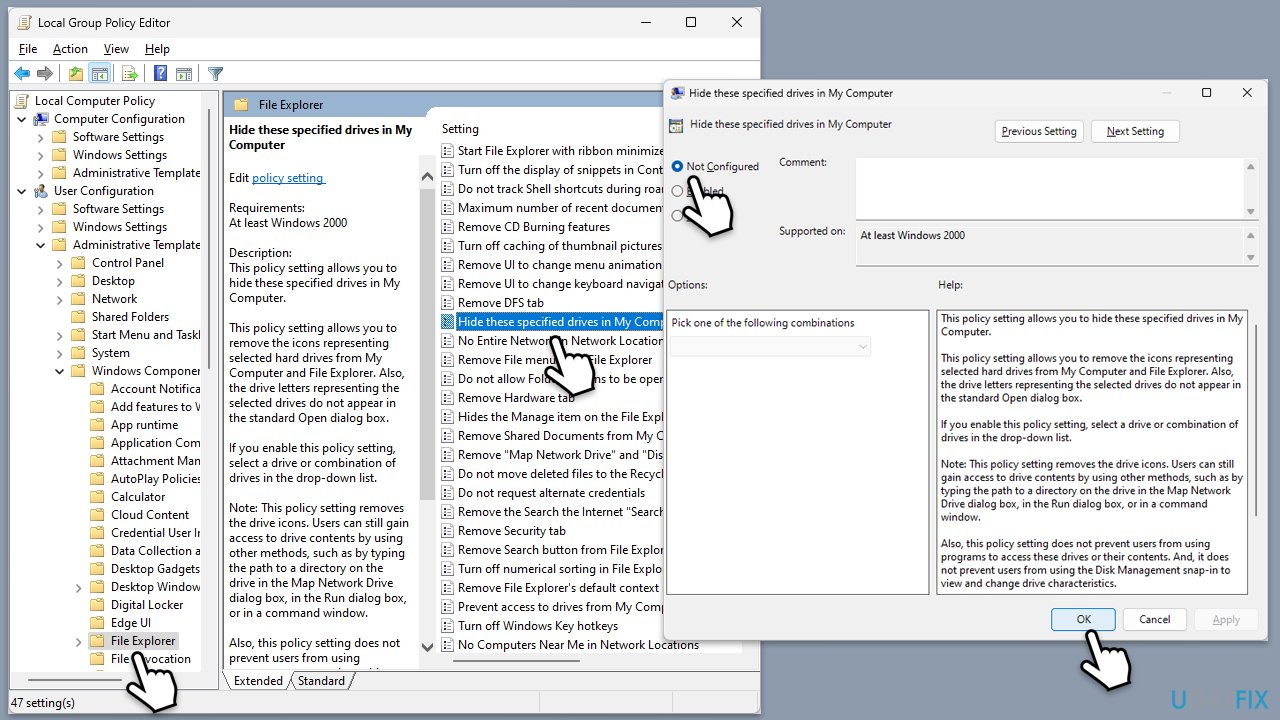
Task: Switch to the Extended tab
Action: tap(258, 681)
